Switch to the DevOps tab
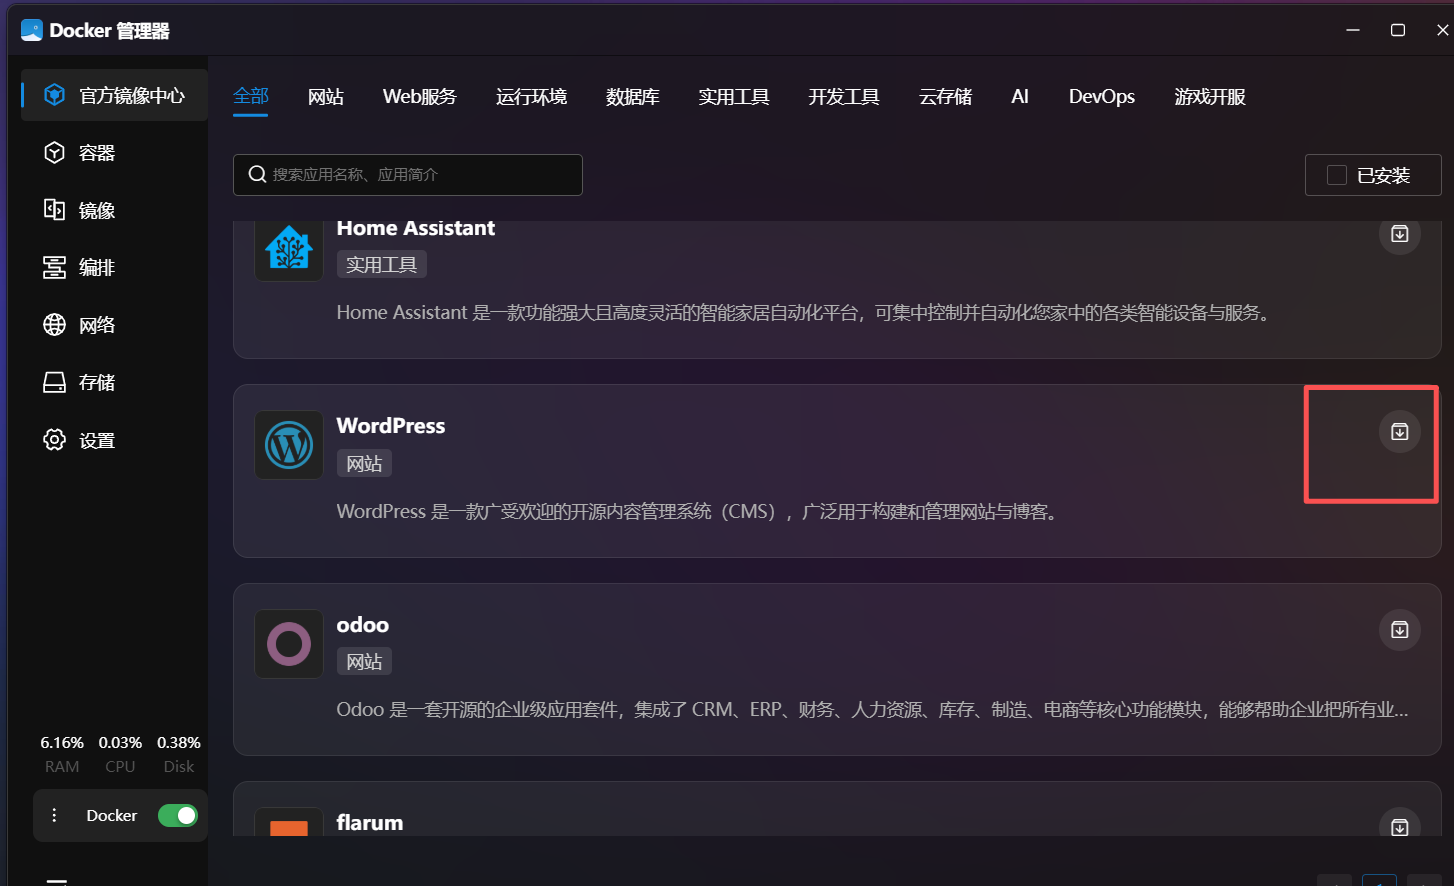 1102,96
